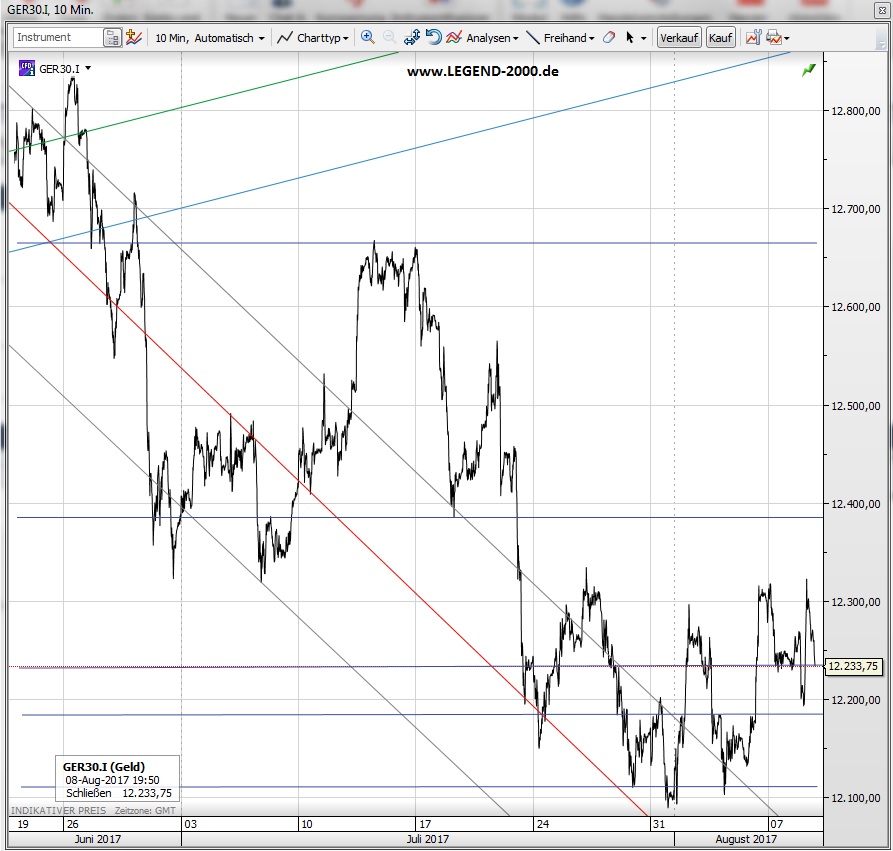
Task: Click the 12.500,00 price axis label
Action: pos(855,406)
